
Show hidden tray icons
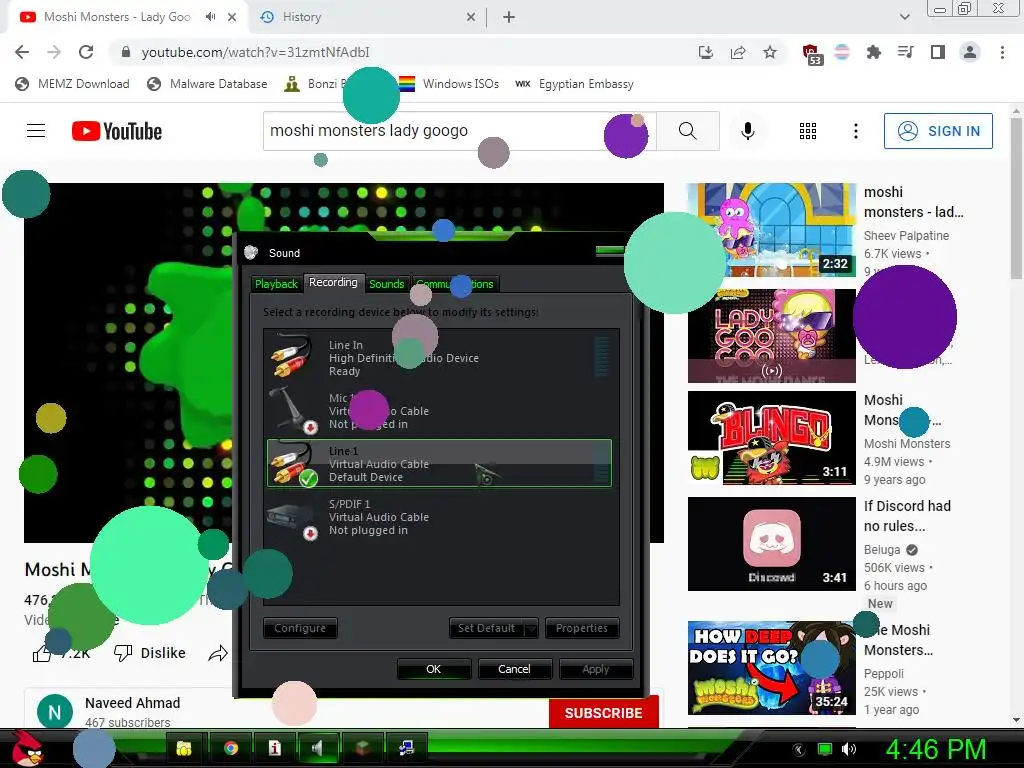pyautogui.click(x=799, y=750)
